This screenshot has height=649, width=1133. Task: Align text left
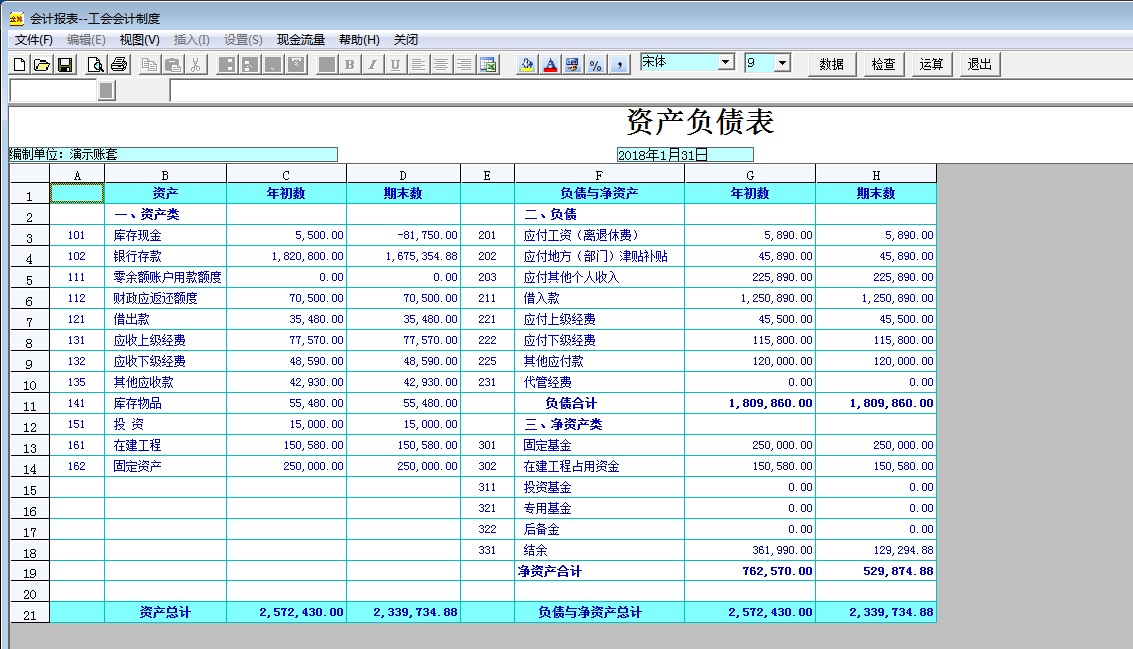[418, 64]
